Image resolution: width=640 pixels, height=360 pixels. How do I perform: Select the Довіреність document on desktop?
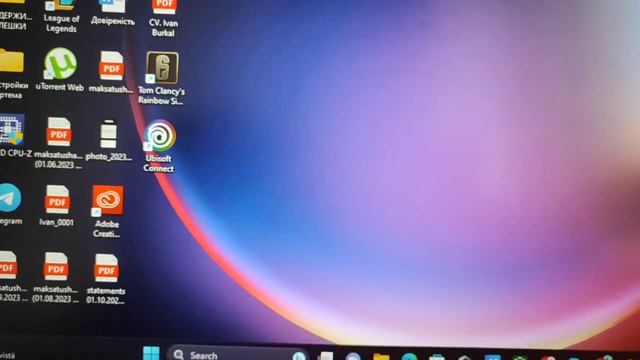[113, 13]
